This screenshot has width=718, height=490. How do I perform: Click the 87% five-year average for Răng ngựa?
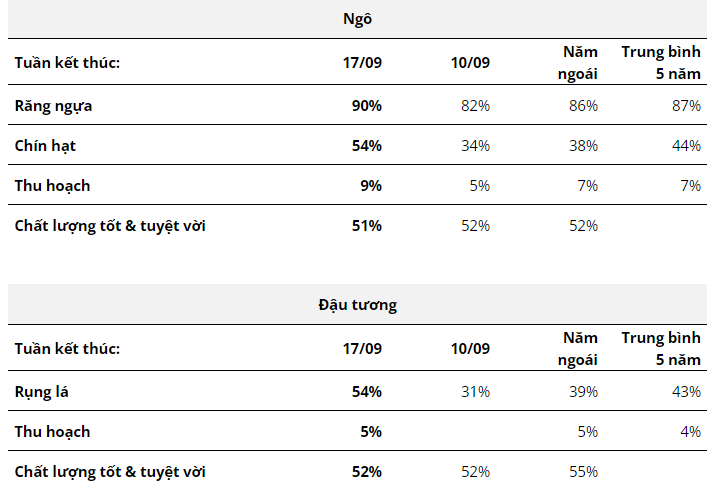coord(686,105)
